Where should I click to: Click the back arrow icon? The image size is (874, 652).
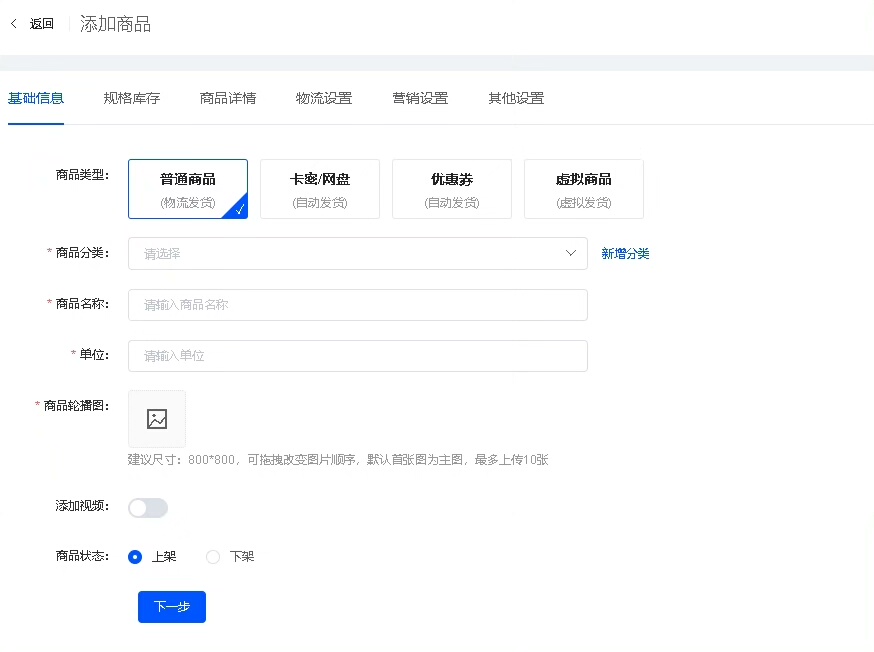(x=14, y=24)
